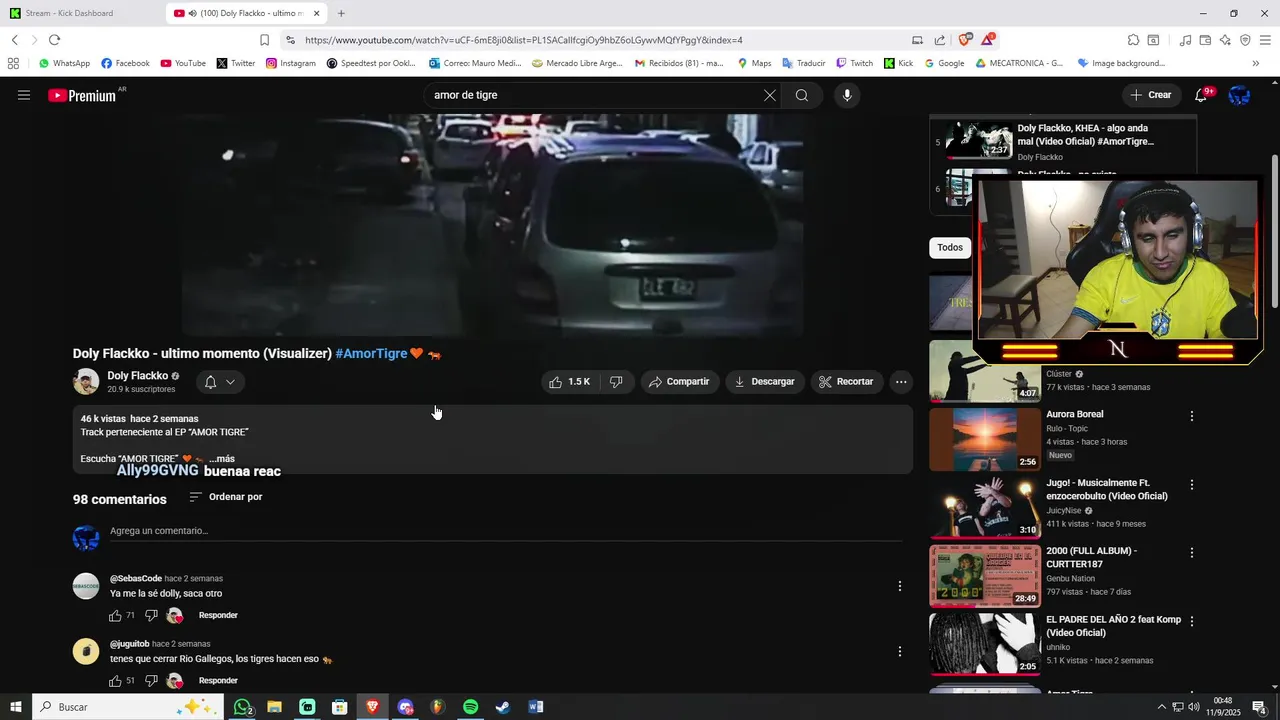The image size is (1280, 720).
Task: Click the Recortar clip button
Action: tap(846, 382)
